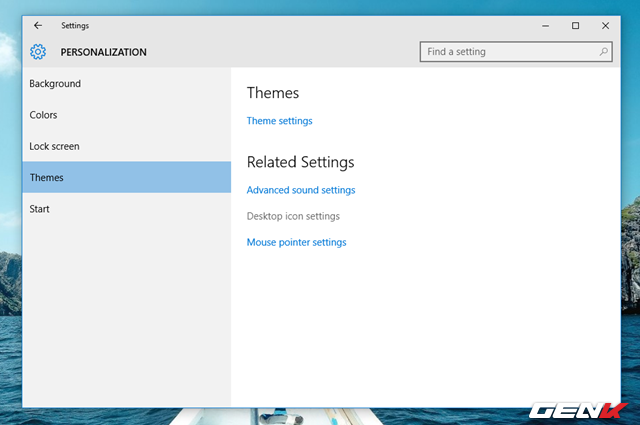Open the Background section
Screen dimensions: 640x425
pyautogui.click(x=127, y=84)
